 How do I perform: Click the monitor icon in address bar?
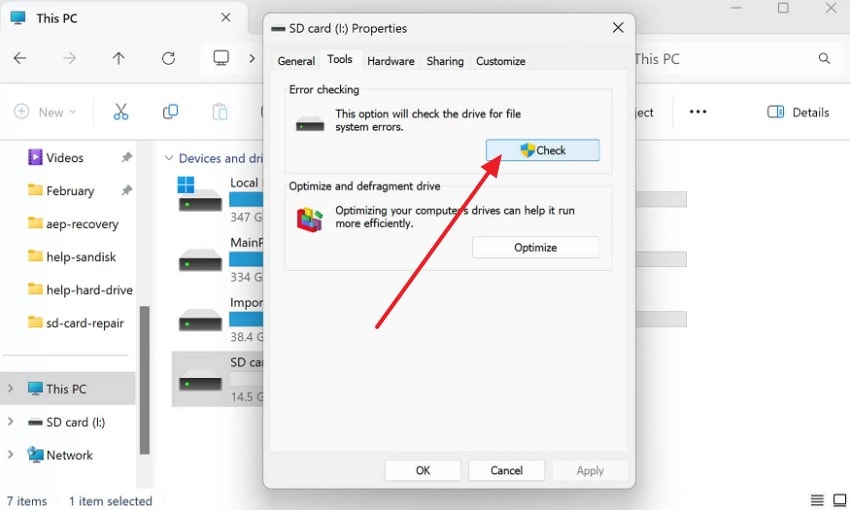pyautogui.click(x=221, y=57)
